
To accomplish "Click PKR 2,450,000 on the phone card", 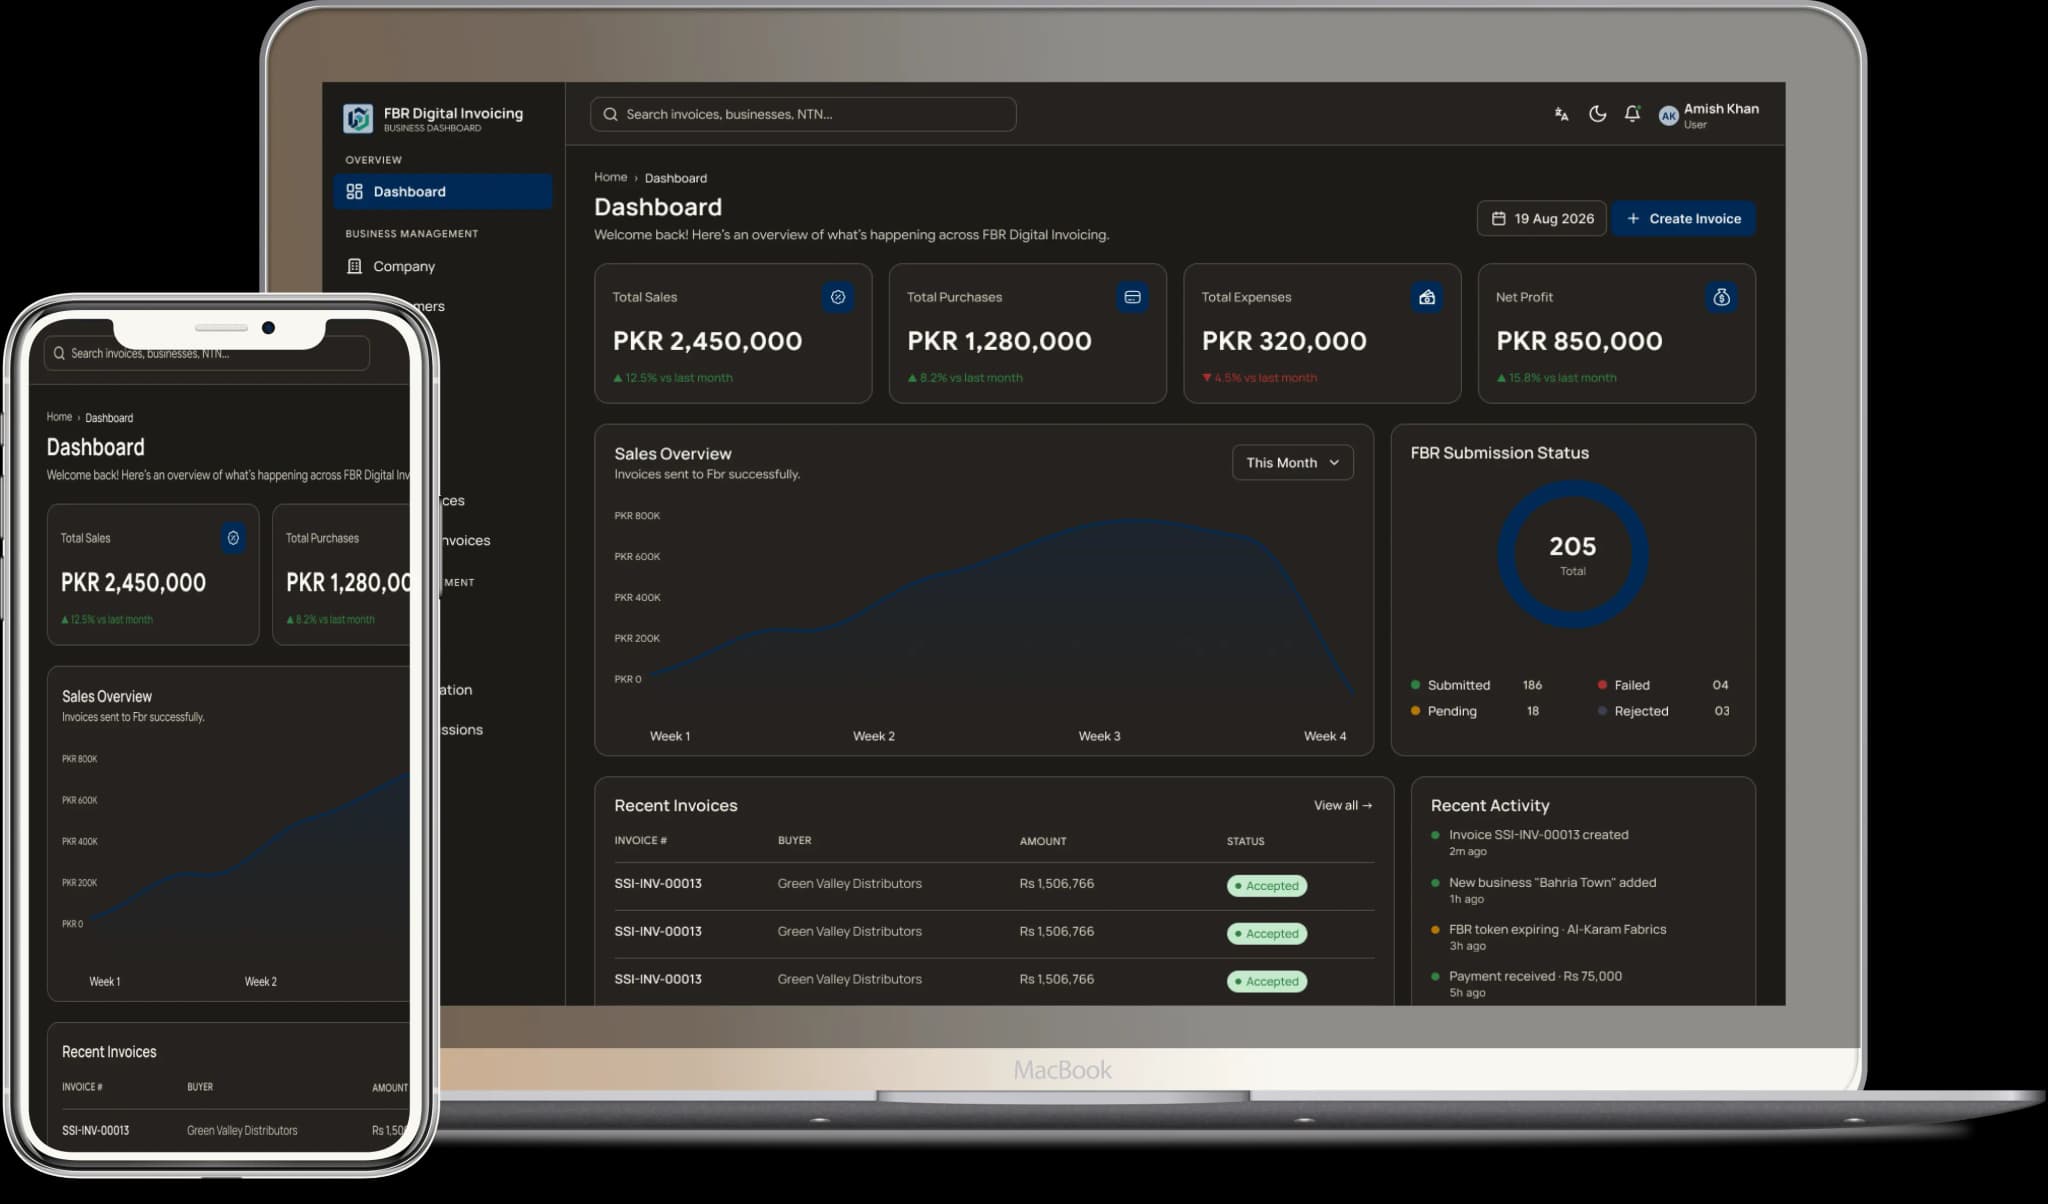I will 133,583.
